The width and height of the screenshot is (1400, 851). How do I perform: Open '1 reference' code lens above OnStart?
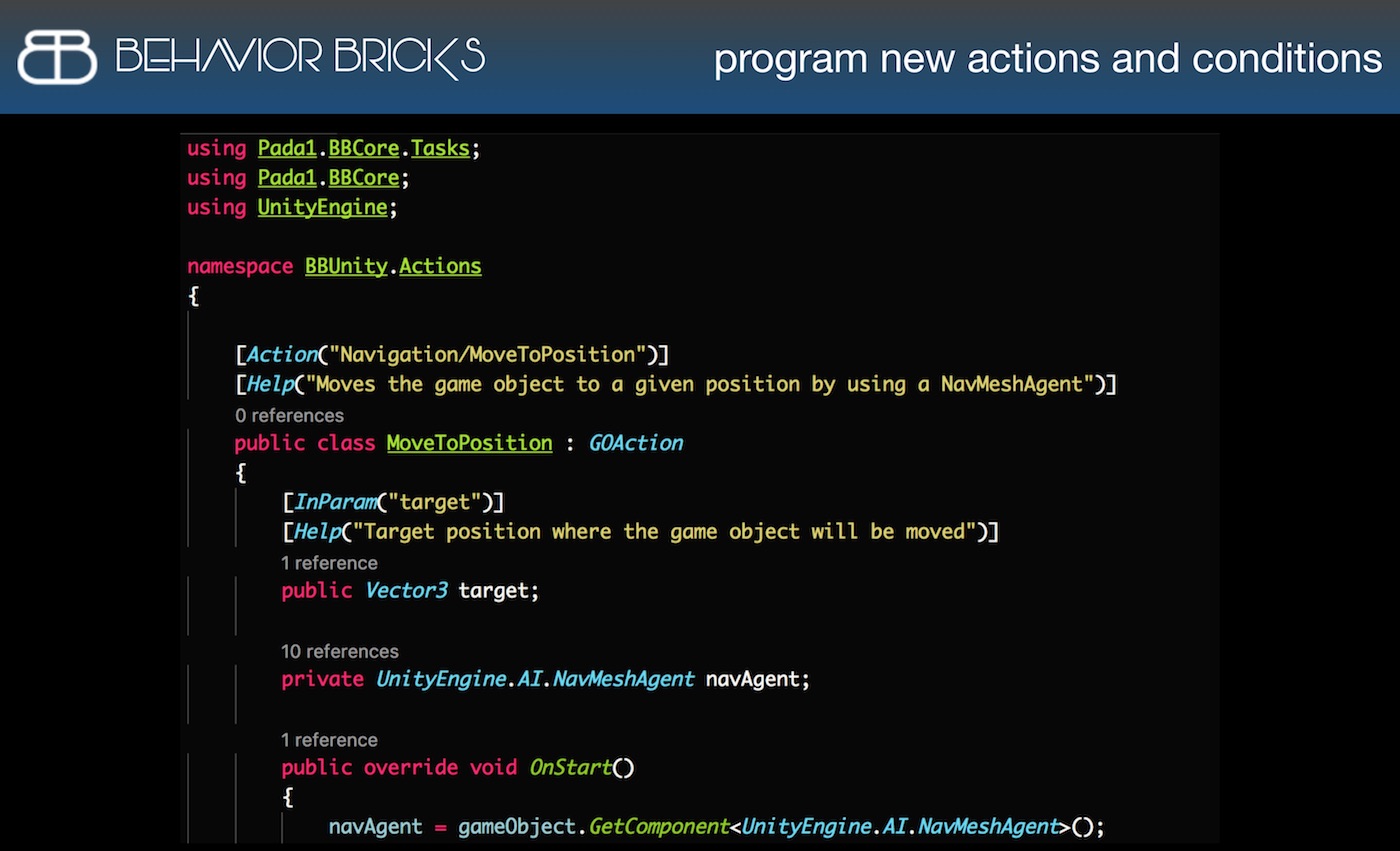(x=329, y=740)
